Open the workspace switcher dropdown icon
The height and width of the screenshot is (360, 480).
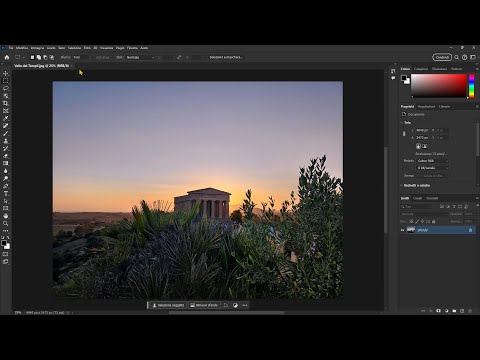473,57
